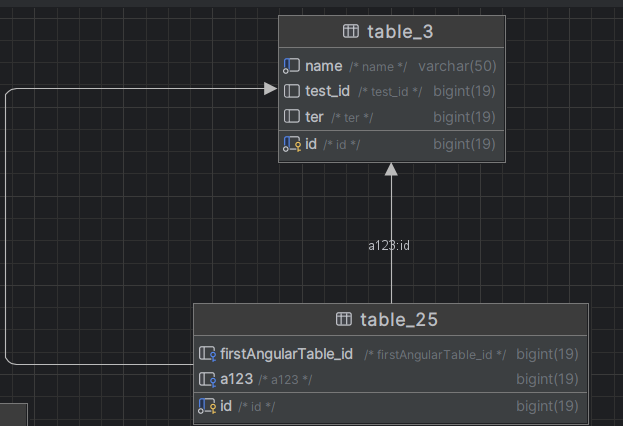Click the name column icon in table_3

point(292,66)
